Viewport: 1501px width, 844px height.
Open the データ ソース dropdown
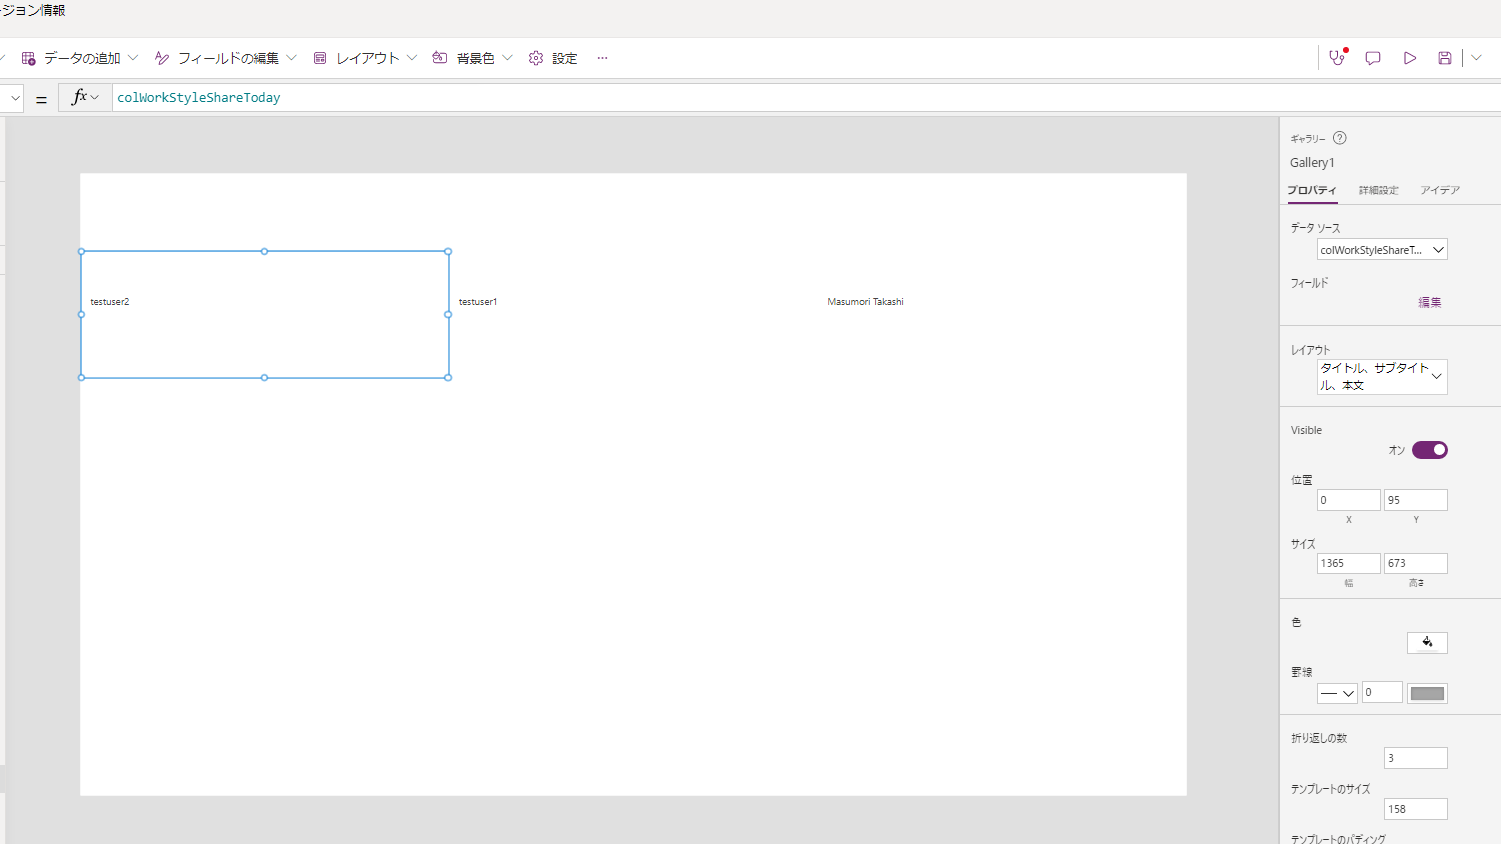(1382, 250)
